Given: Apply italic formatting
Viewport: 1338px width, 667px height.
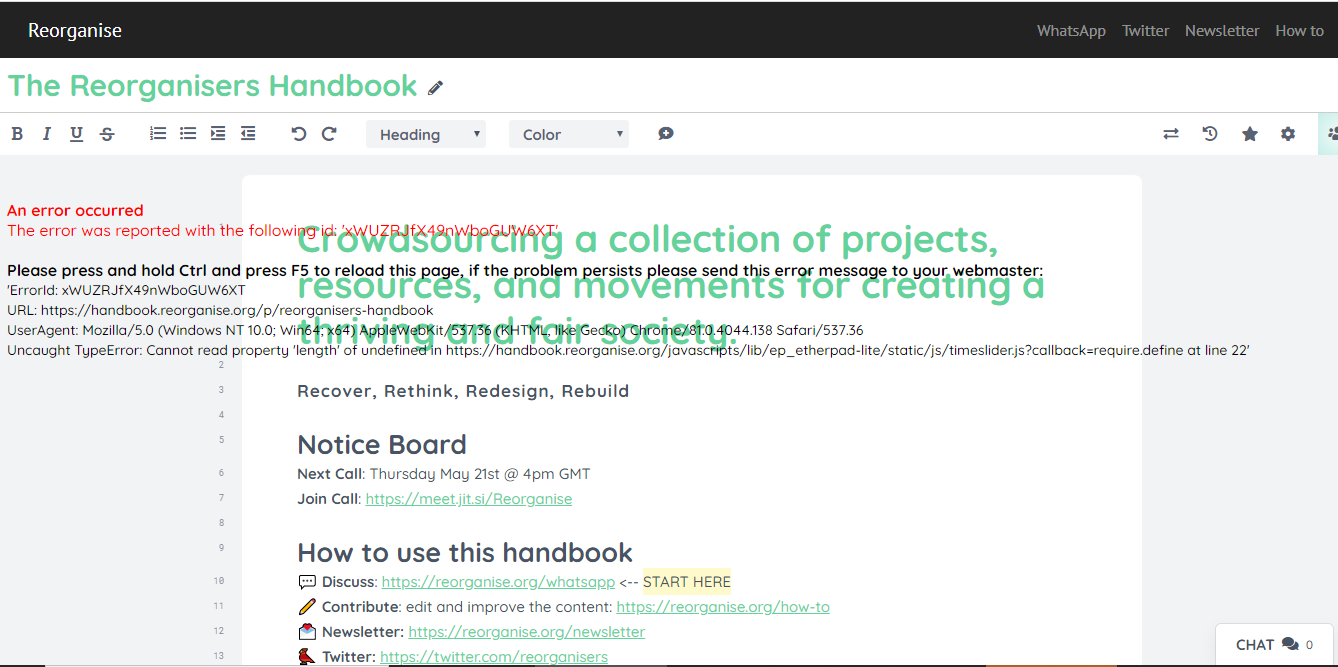Looking at the screenshot, I should pyautogui.click(x=47, y=133).
